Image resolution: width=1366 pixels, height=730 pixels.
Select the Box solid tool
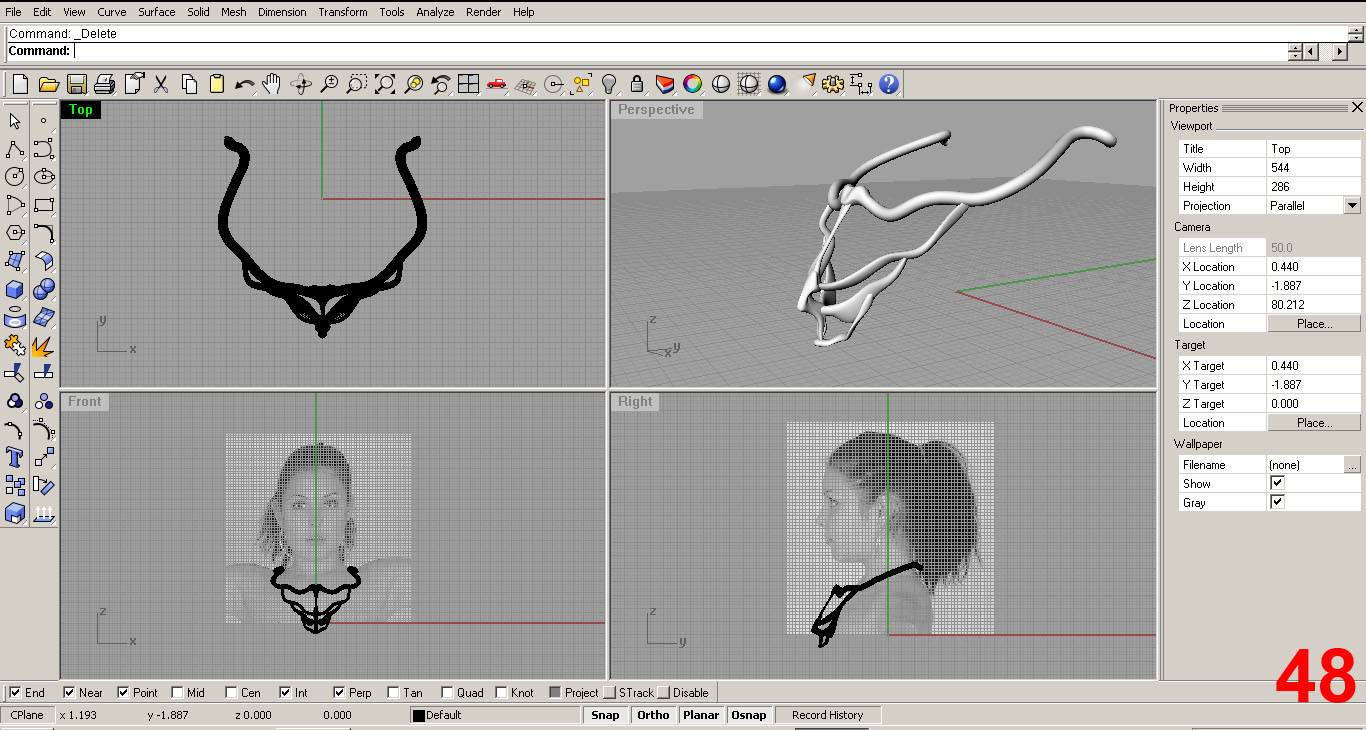click(x=15, y=289)
